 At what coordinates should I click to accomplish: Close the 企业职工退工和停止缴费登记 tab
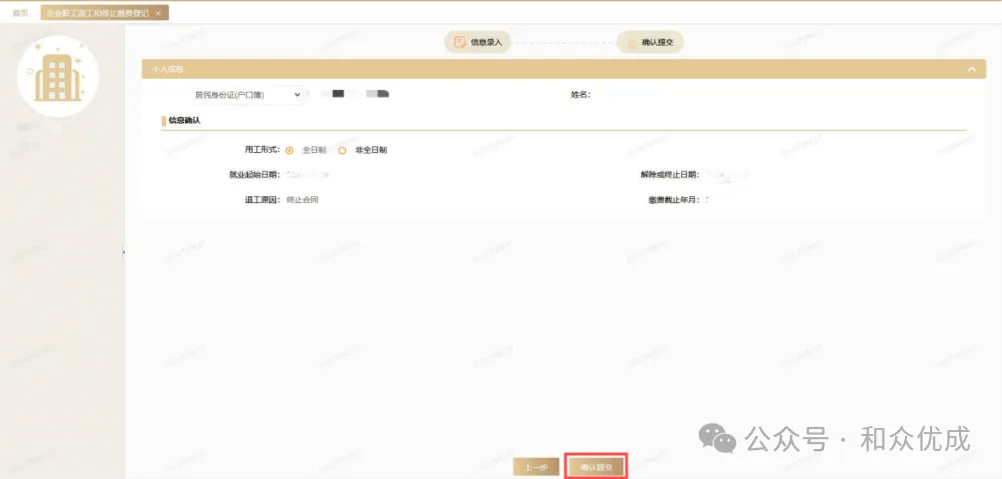point(158,13)
